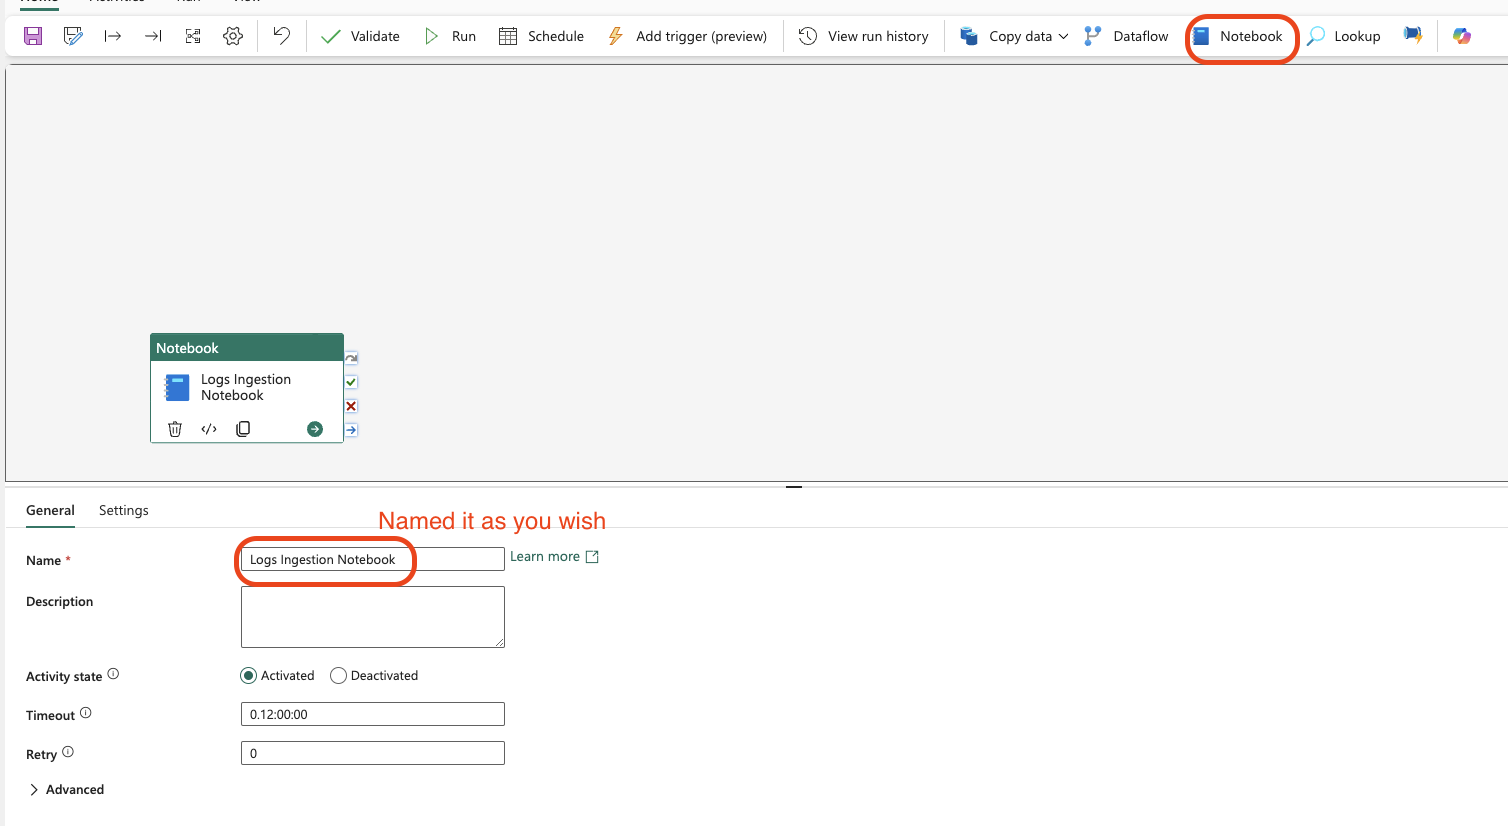Click the On success green checkmark connector
This screenshot has height=826, width=1508.
click(x=351, y=382)
